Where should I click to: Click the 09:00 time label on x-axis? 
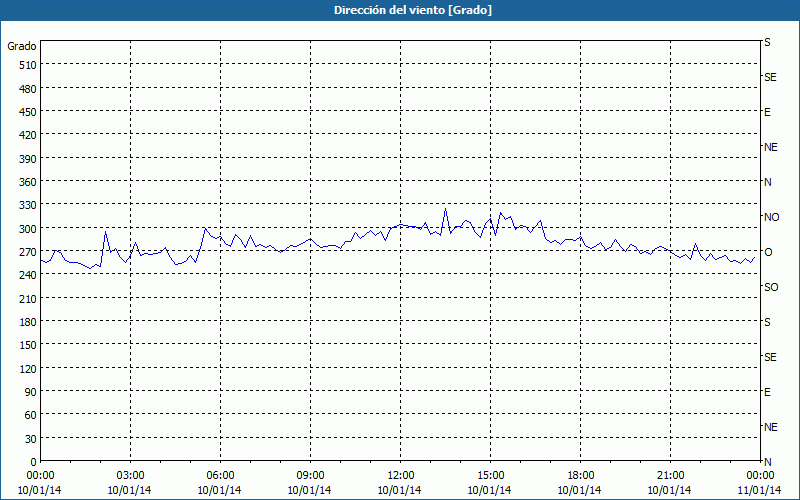coord(310,476)
